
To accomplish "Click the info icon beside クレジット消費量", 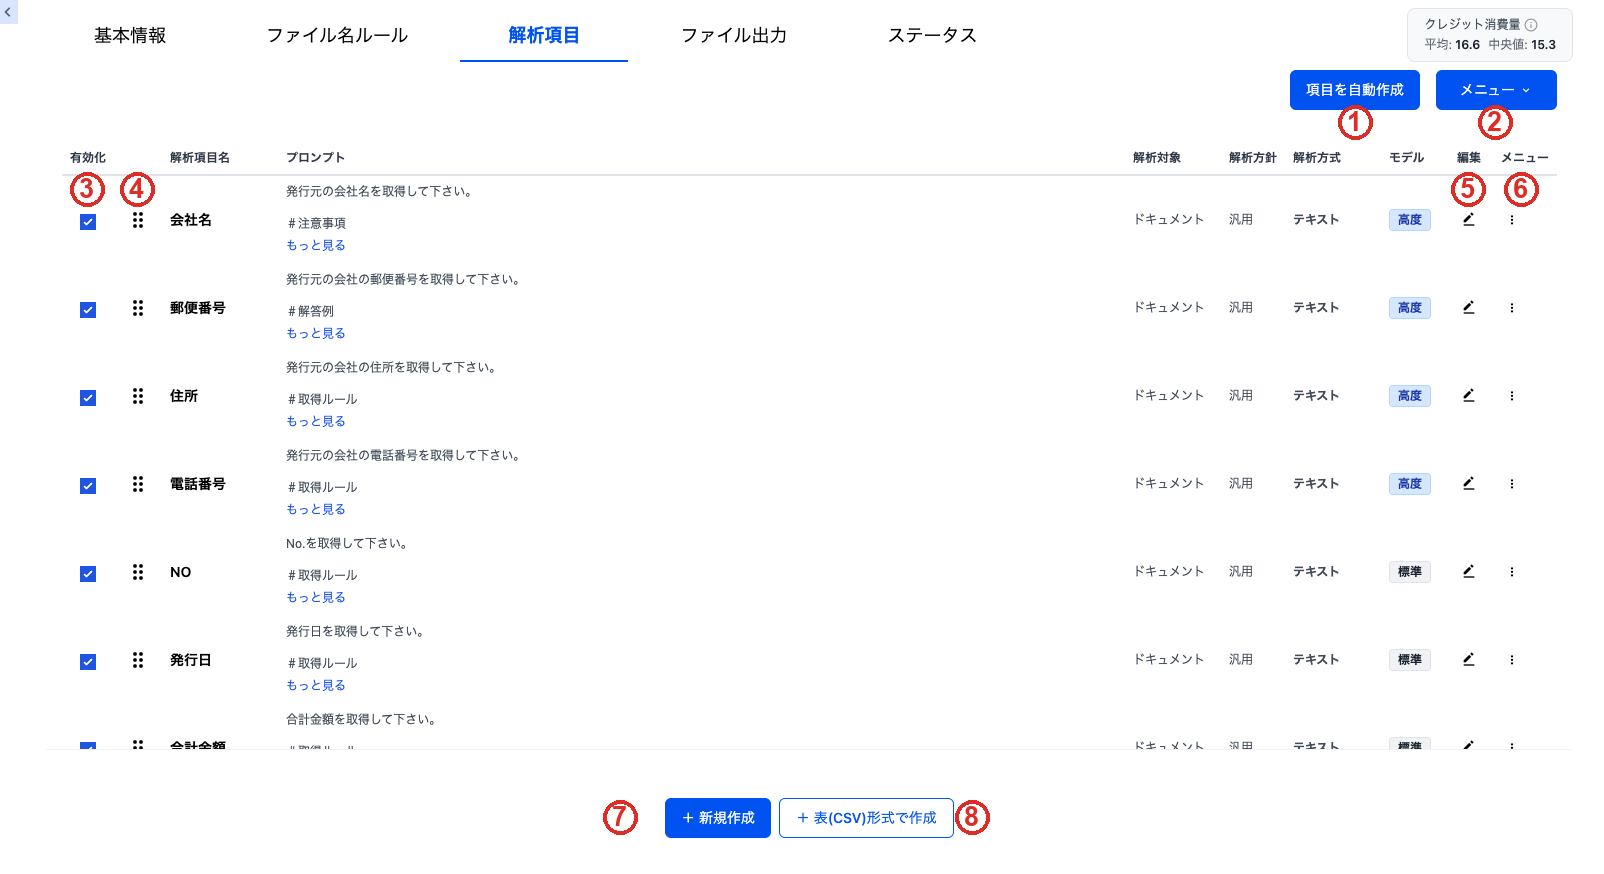I will coord(1531,25).
